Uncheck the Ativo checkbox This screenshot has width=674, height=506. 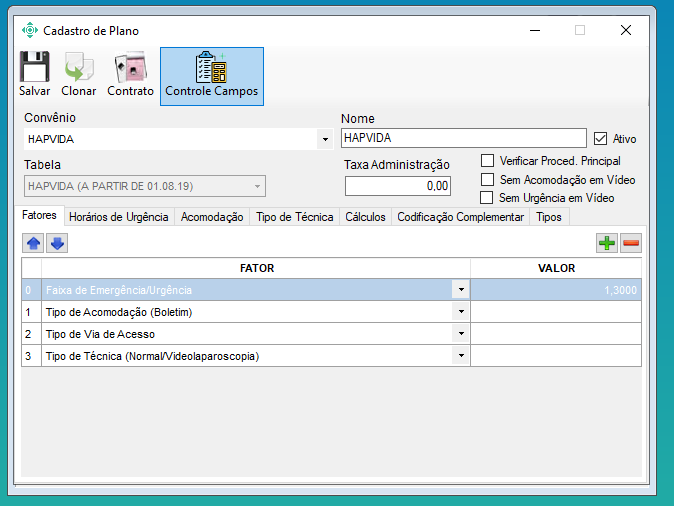pyautogui.click(x=601, y=139)
